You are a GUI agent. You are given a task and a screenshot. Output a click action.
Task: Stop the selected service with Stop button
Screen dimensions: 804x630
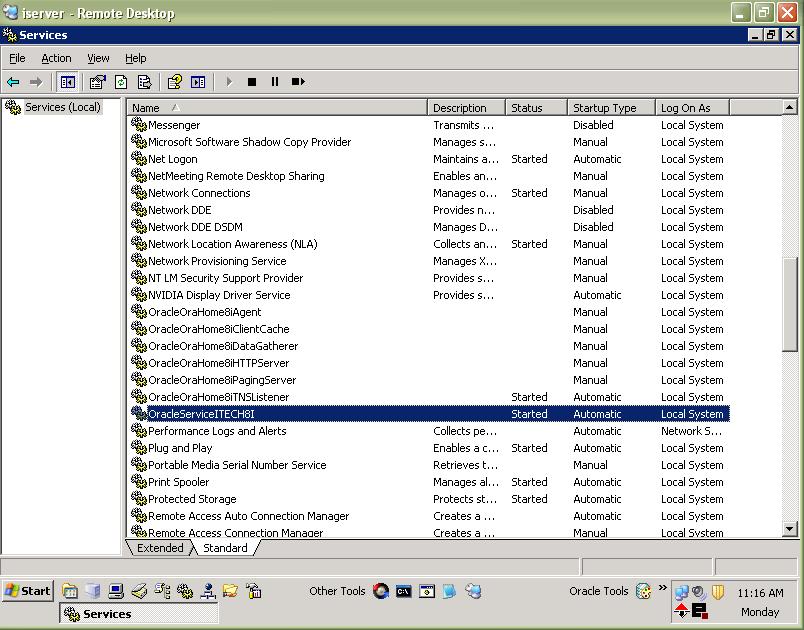pos(252,82)
